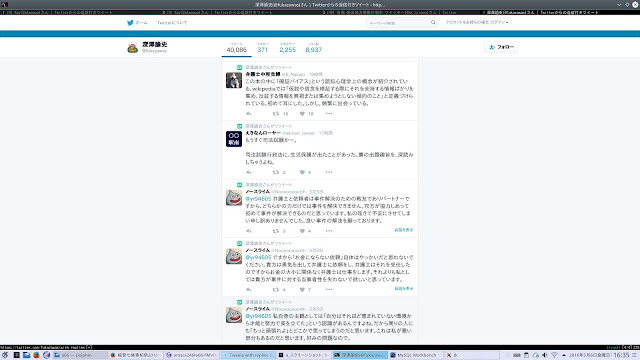640x360 pixels.
Task: Retweet the えきなんローヤー tweet
Action: (276, 172)
